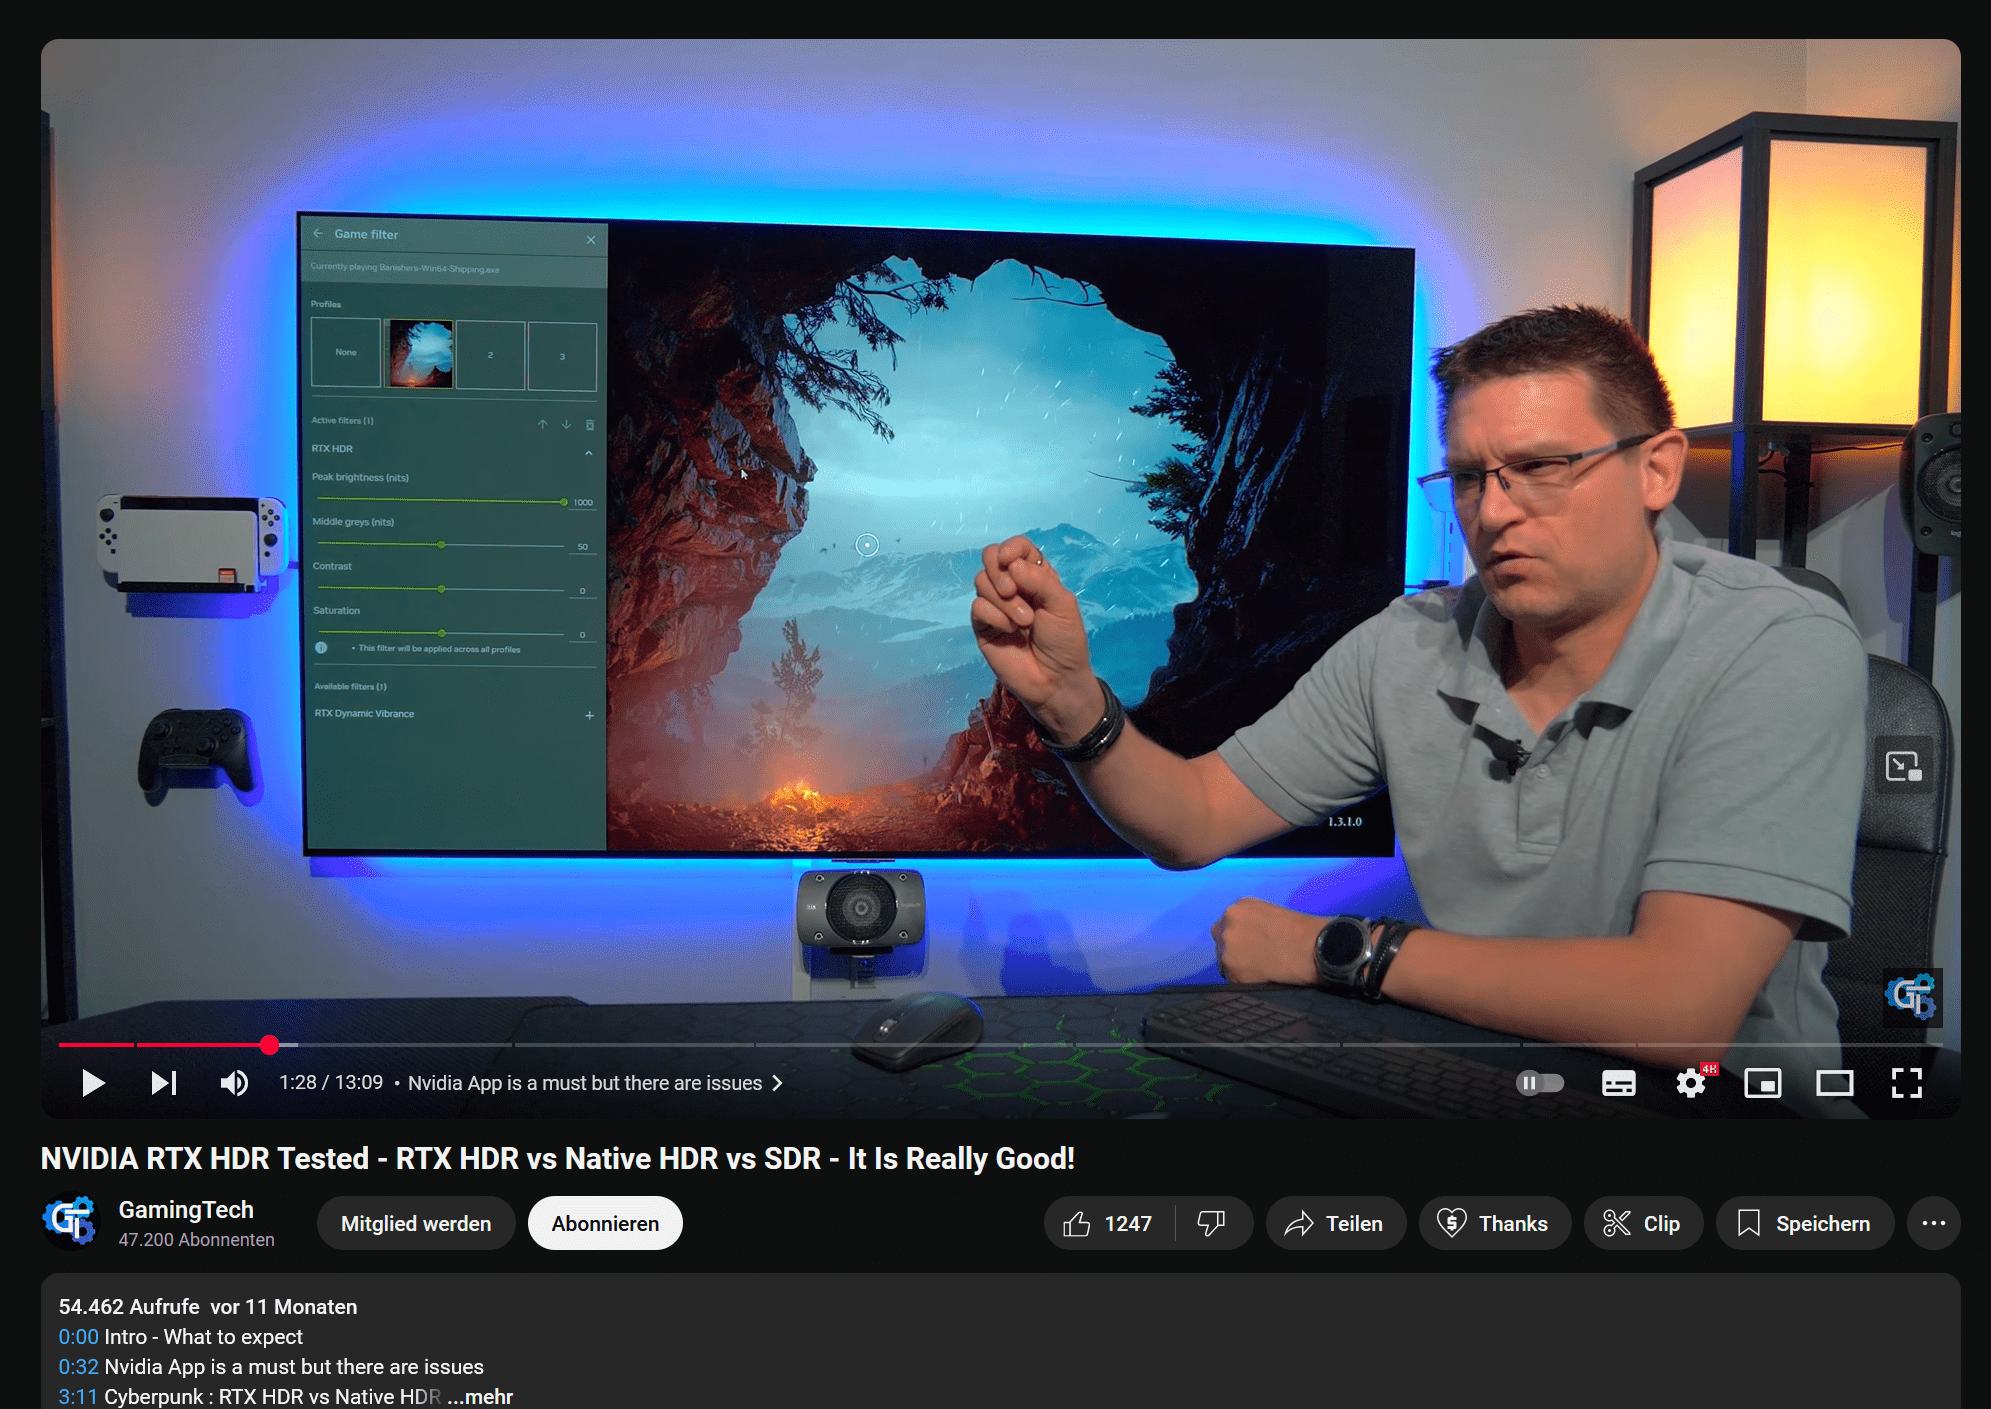The width and height of the screenshot is (1991, 1409).
Task: Open the more actions three-dot menu
Action: (x=1934, y=1223)
